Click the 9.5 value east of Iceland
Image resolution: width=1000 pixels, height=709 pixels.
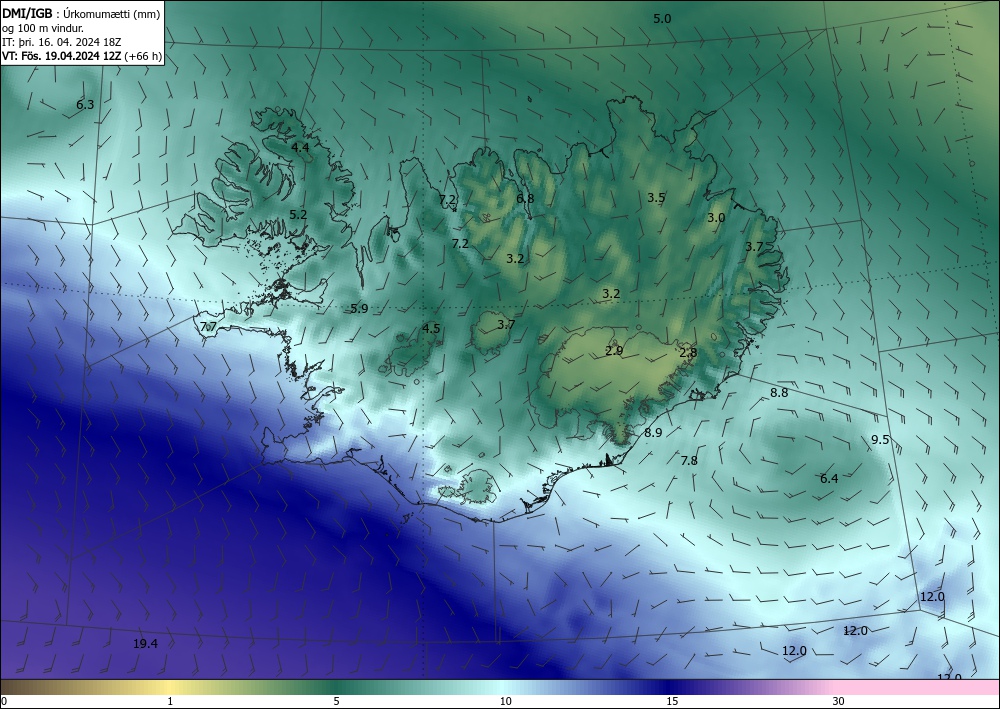(880, 439)
